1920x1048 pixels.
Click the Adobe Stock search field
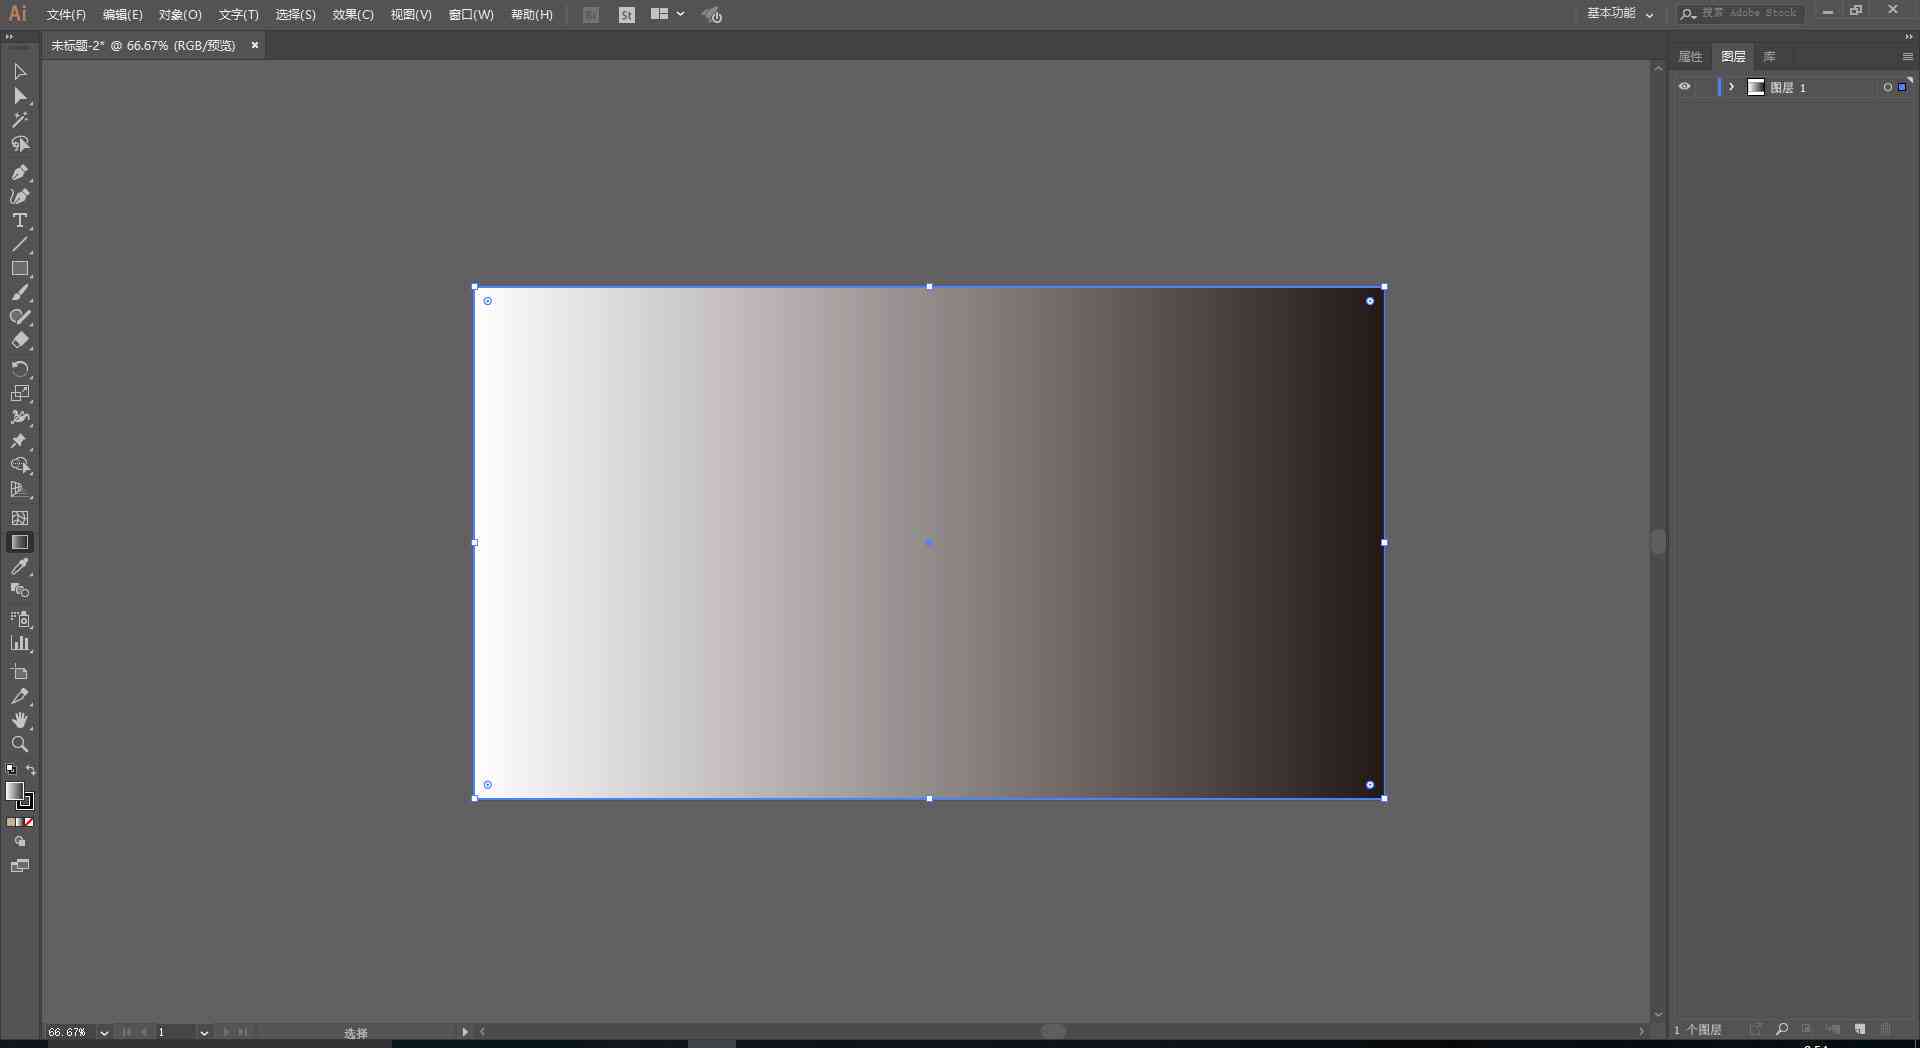pyautogui.click(x=1741, y=14)
